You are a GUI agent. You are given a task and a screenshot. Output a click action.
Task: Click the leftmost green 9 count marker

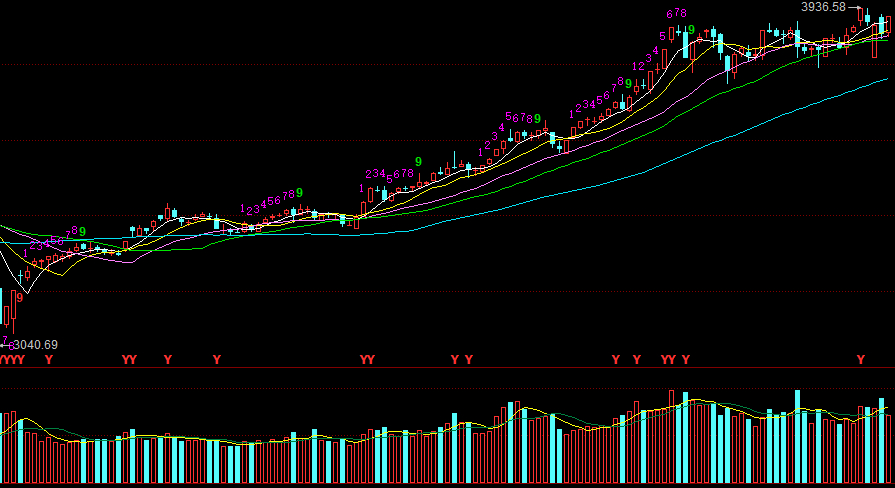pyautogui.click(x=82, y=232)
